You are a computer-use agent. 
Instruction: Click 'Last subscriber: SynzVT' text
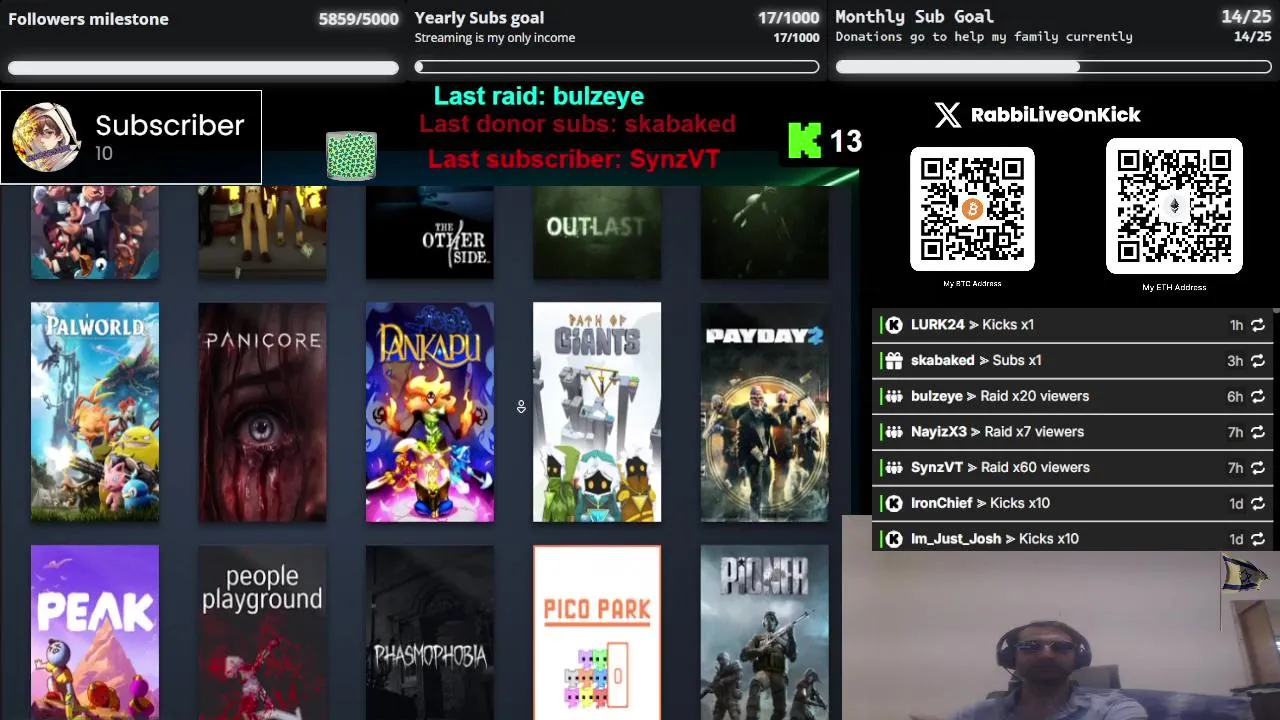click(574, 159)
